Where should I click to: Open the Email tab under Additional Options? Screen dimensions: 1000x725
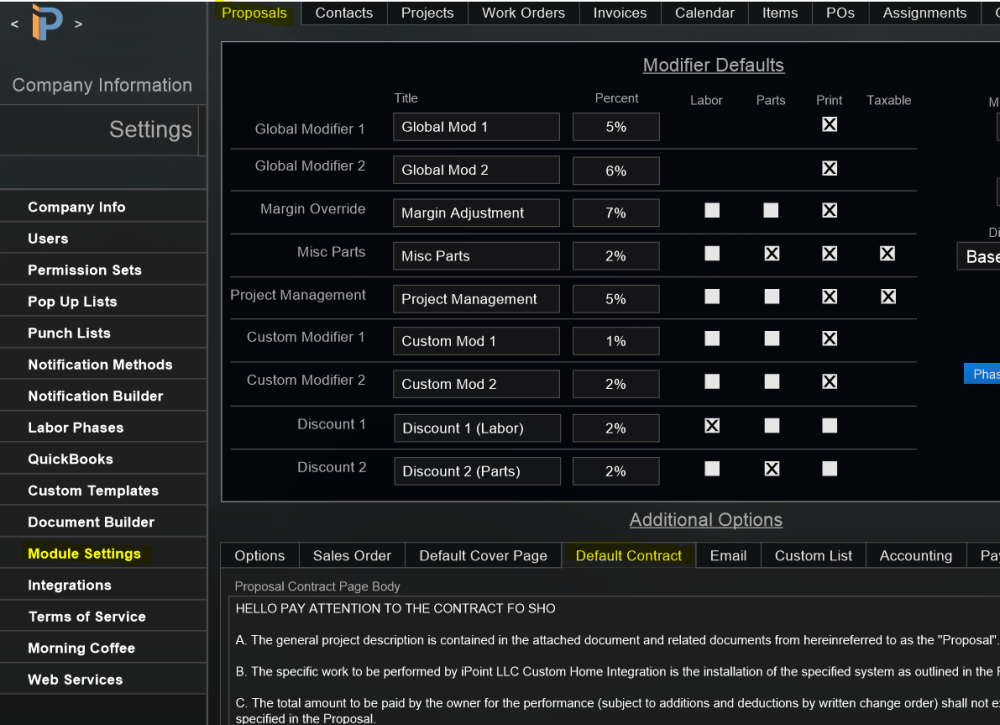click(x=728, y=556)
